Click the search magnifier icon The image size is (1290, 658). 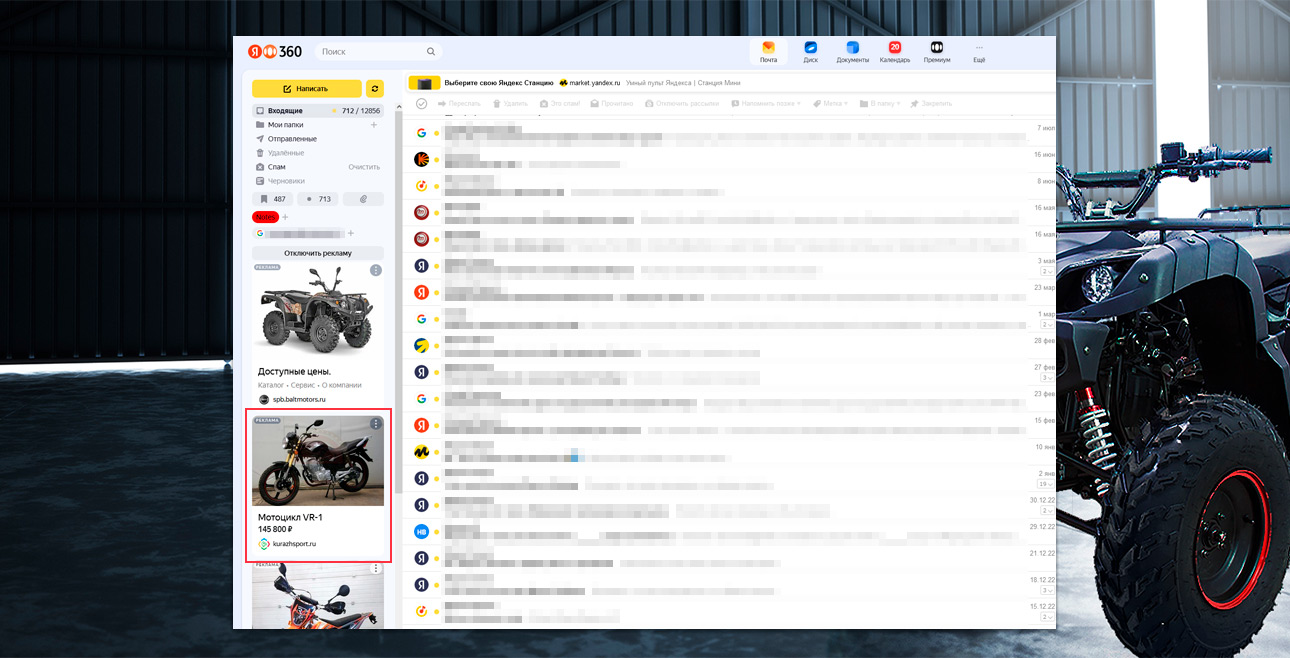pos(431,52)
